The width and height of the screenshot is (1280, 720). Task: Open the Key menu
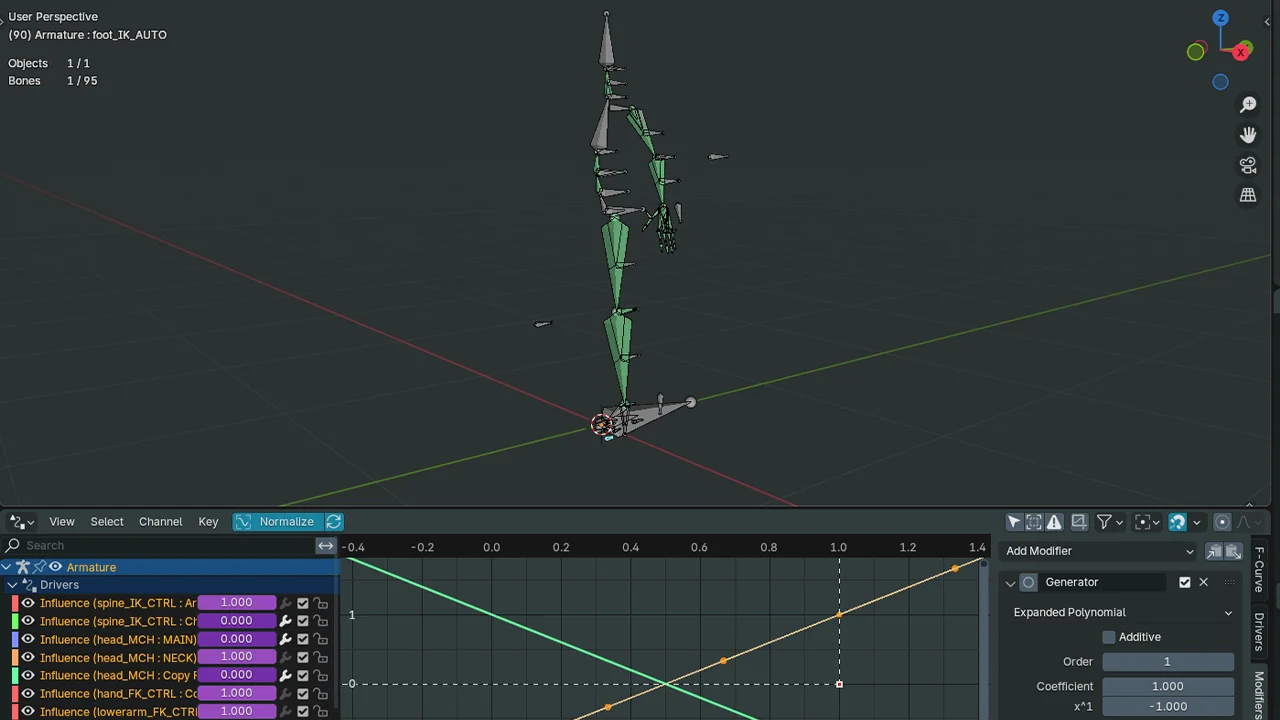(208, 522)
